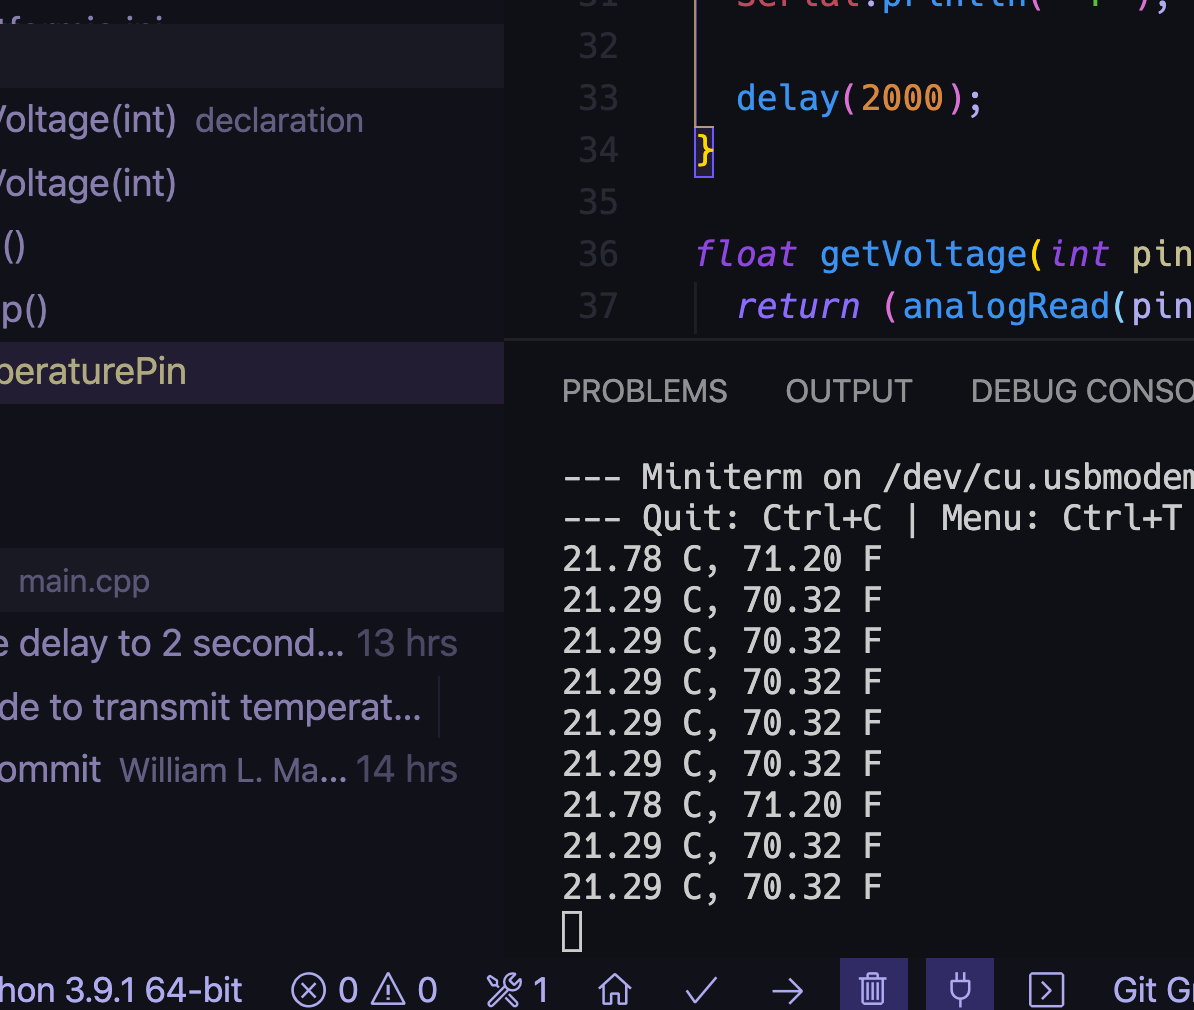Click the closing brace on line 34
This screenshot has width=1194, height=1010.
tap(704, 152)
